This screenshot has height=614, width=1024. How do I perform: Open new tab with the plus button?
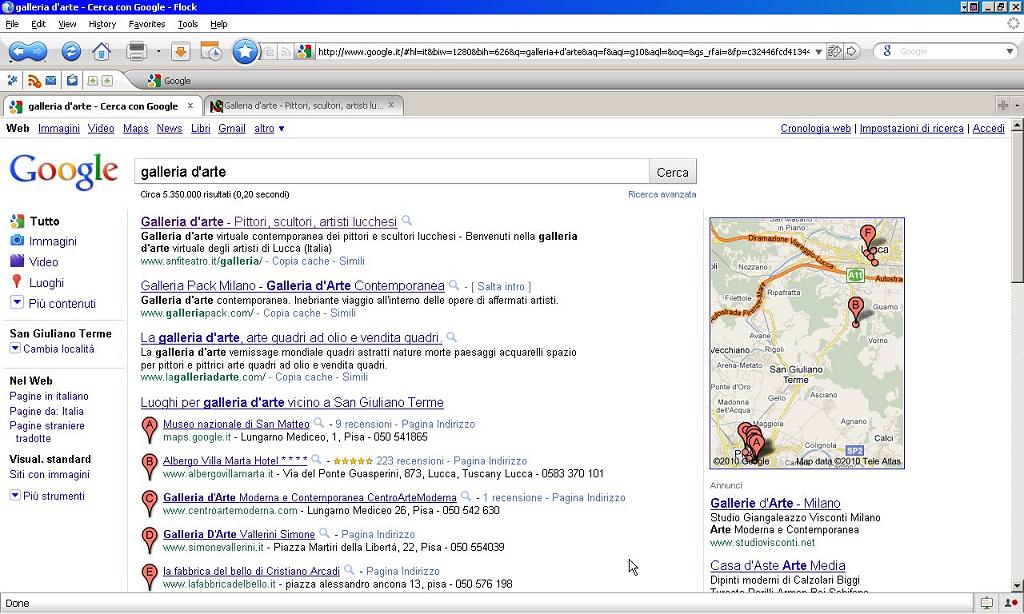[x=1002, y=105]
